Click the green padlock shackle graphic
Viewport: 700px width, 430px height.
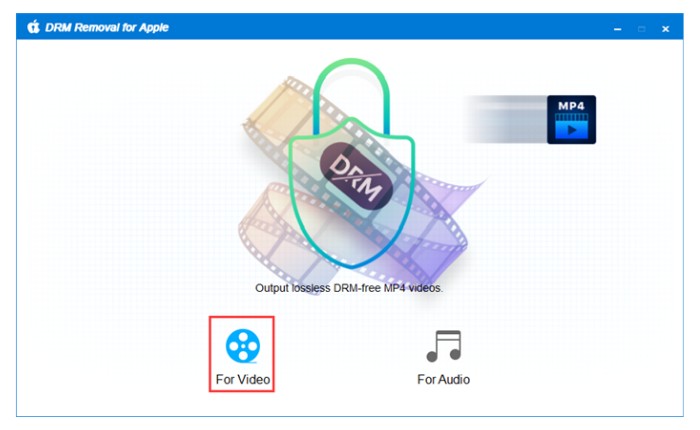(x=352, y=89)
